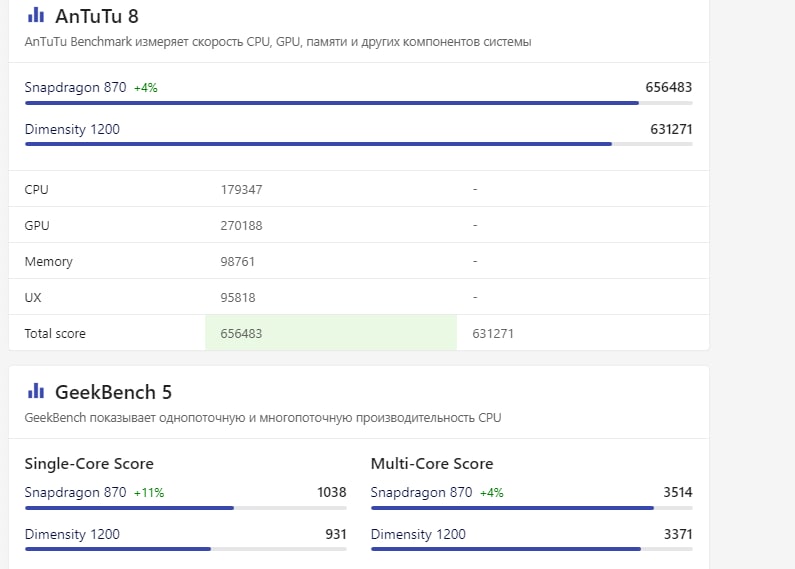Click the AnTuTu 8 heading
795x569 pixels.
coord(97,16)
